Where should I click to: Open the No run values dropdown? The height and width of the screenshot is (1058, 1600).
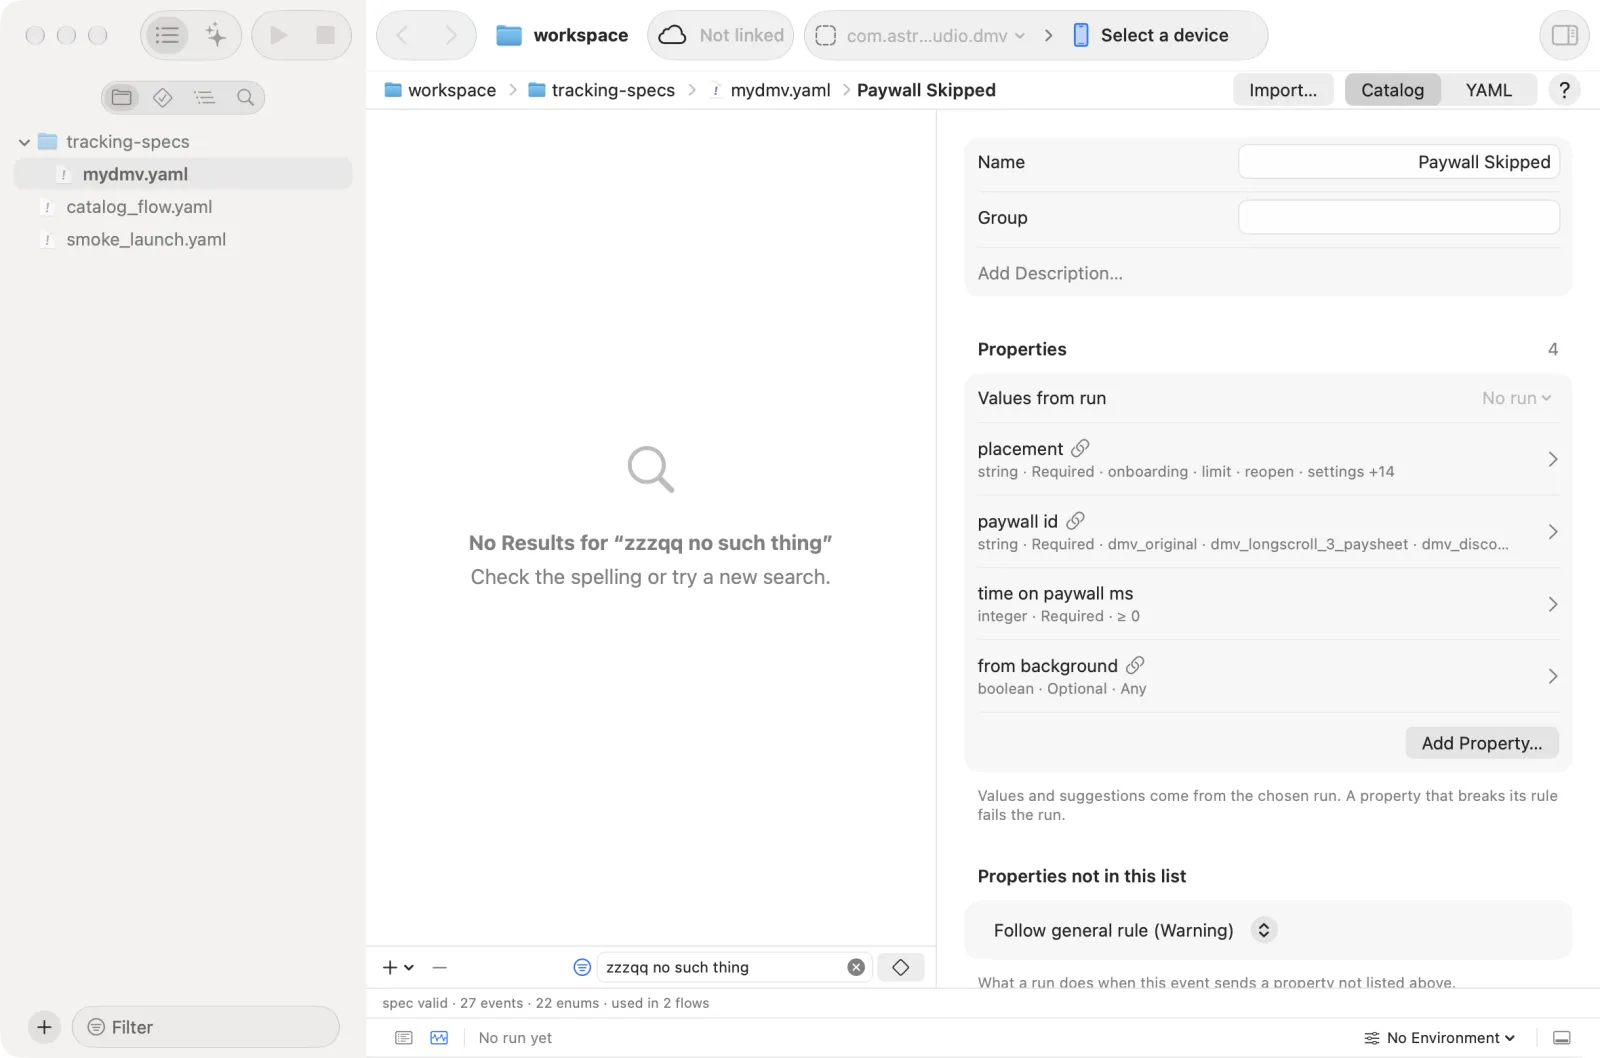point(1516,398)
